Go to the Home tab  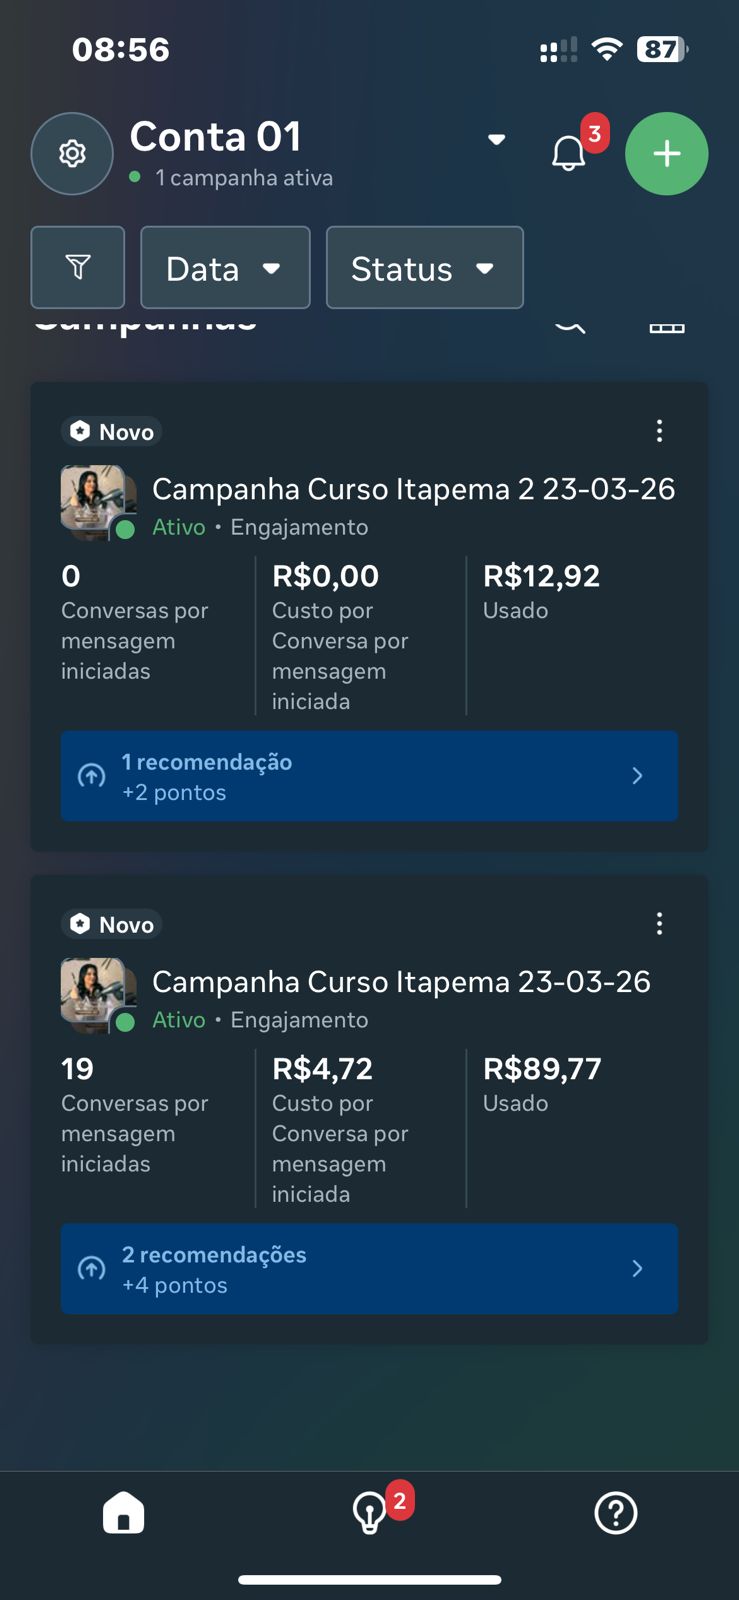coord(123,1512)
